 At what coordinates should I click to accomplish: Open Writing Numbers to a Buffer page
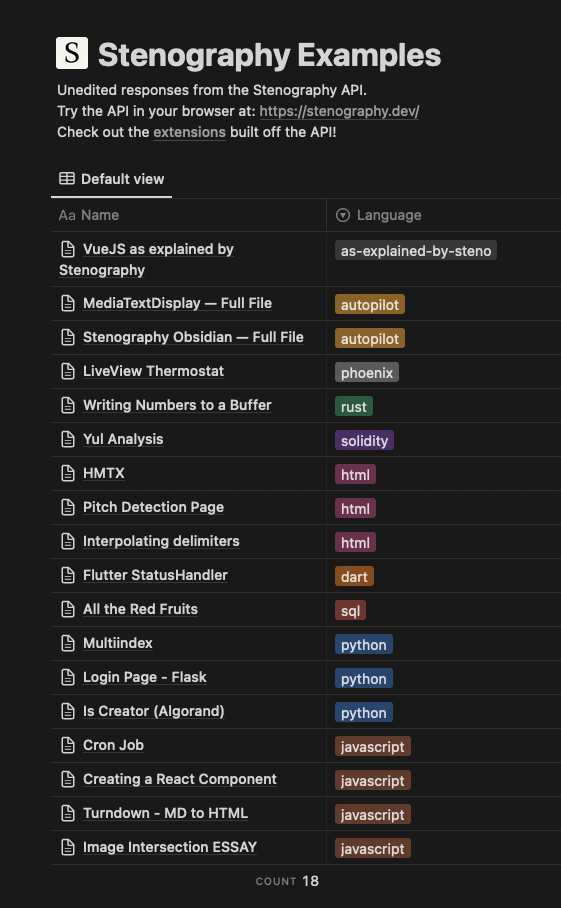pyautogui.click(x=177, y=405)
